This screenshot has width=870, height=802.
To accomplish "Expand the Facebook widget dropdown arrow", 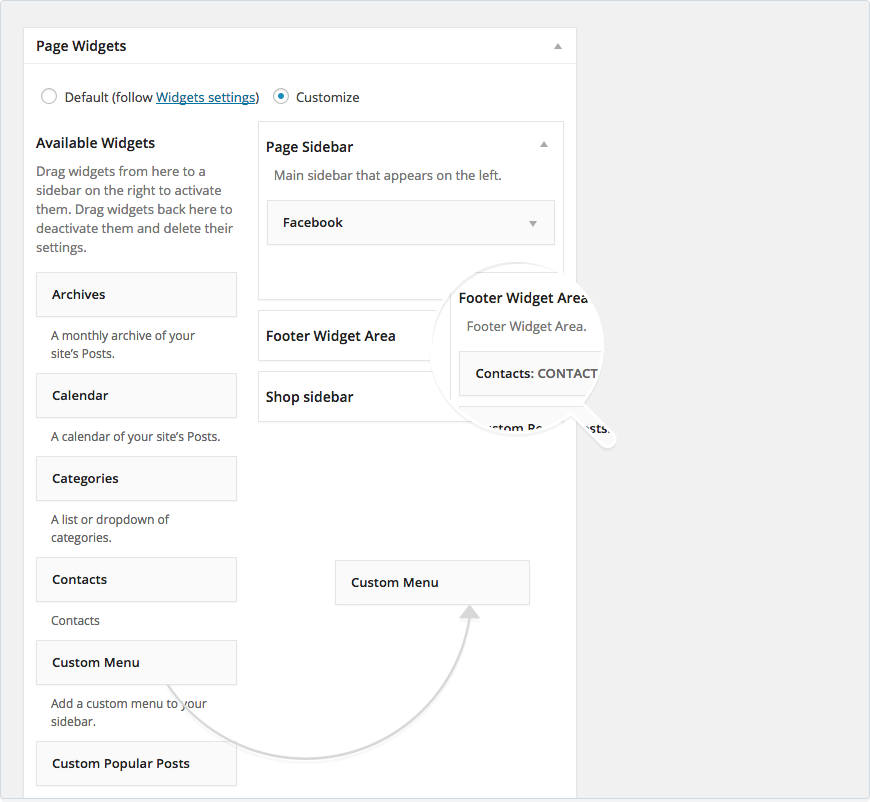I will coord(533,223).
